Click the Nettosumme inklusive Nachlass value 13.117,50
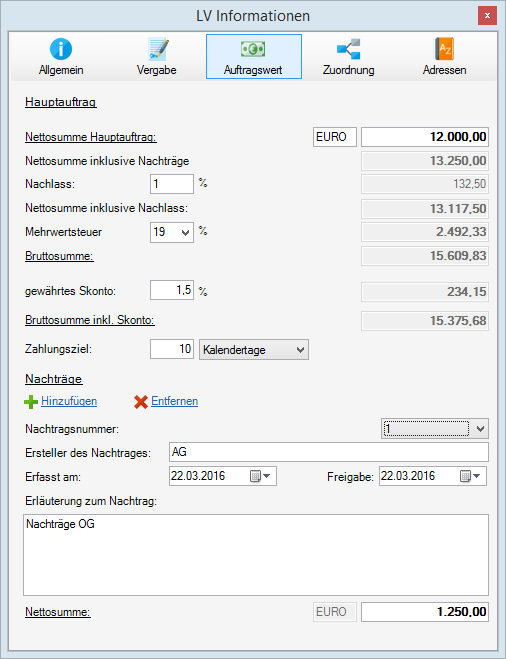Image resolution: width=506 pixels, height=659 pixels. tap(425, 209)
